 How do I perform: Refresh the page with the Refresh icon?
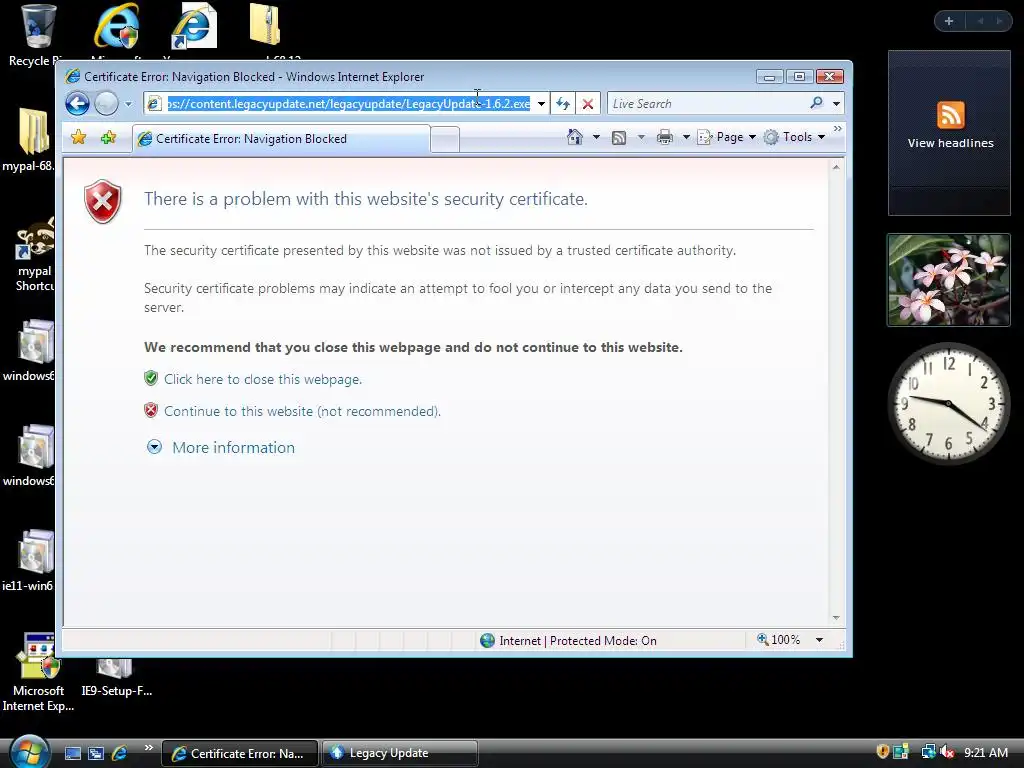pyautogui.click(x=563, y=104)
